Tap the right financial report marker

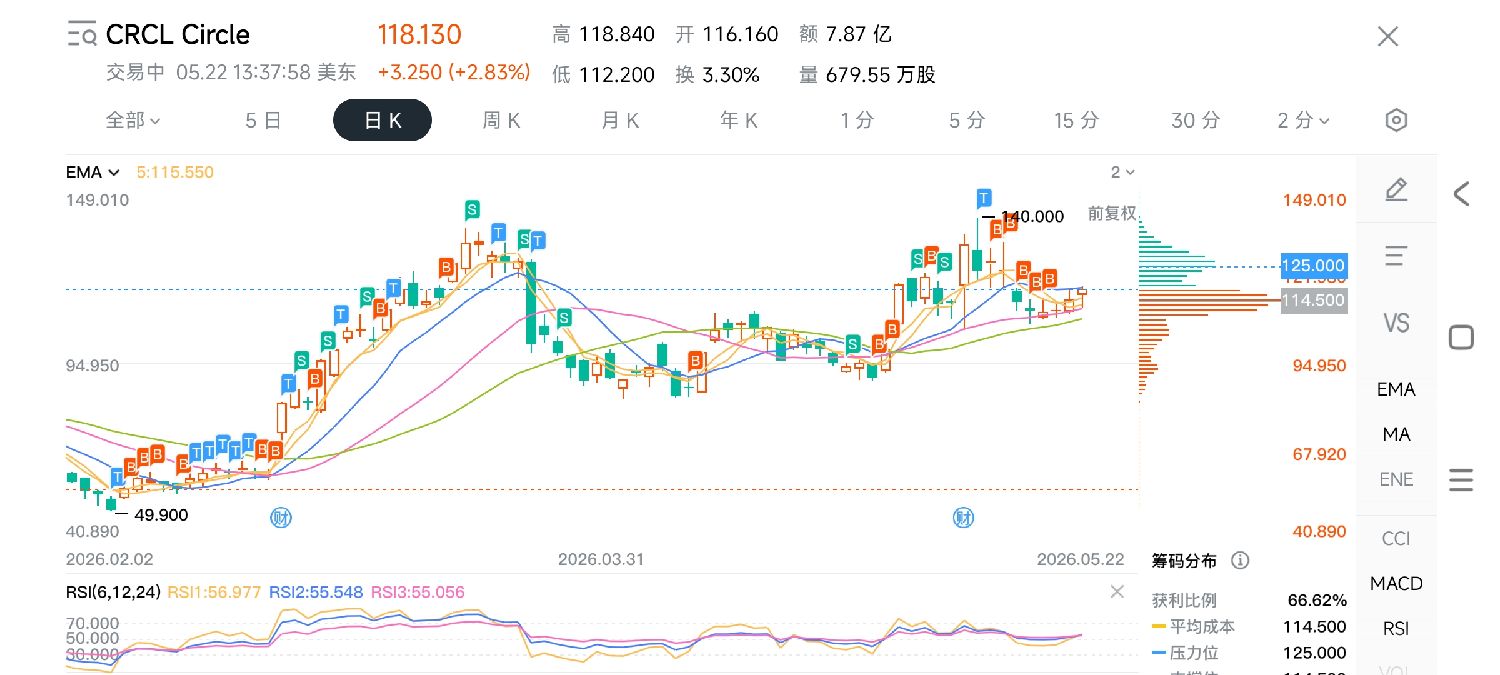click(963, 517)
